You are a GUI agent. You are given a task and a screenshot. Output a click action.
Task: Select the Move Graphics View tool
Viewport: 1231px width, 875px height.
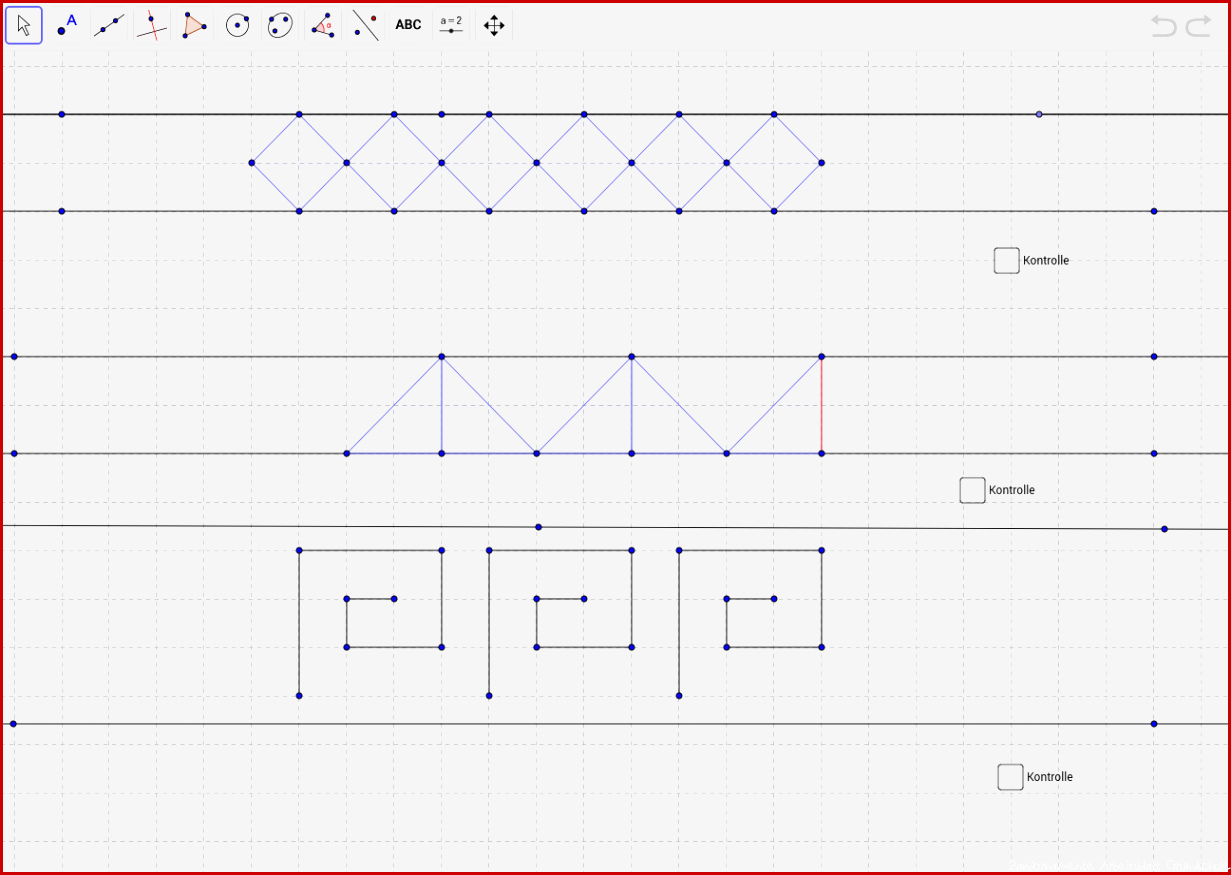(494, 25)
